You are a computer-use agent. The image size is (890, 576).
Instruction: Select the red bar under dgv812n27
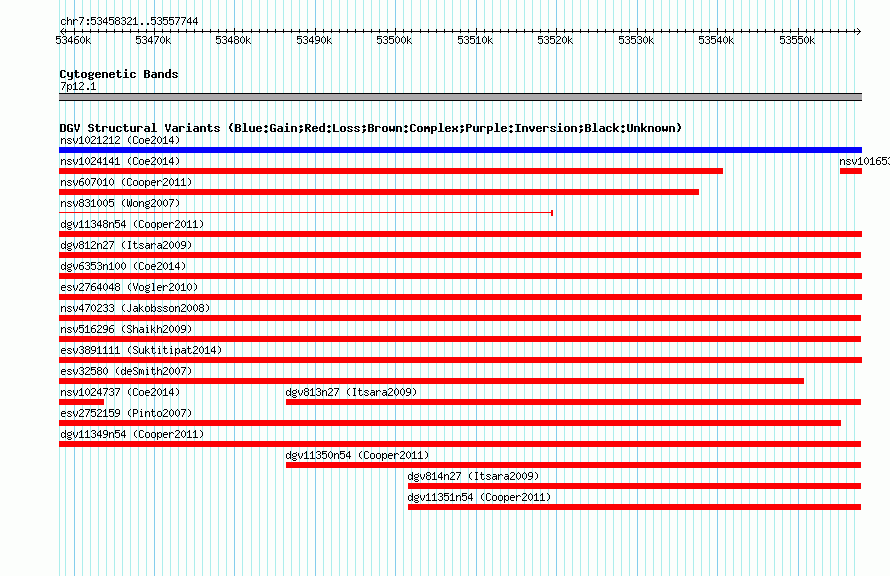click(460, 255)
